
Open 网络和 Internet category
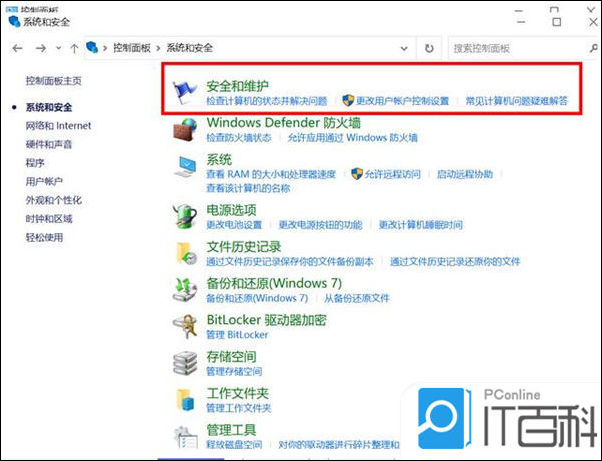[x=58, y=126]
